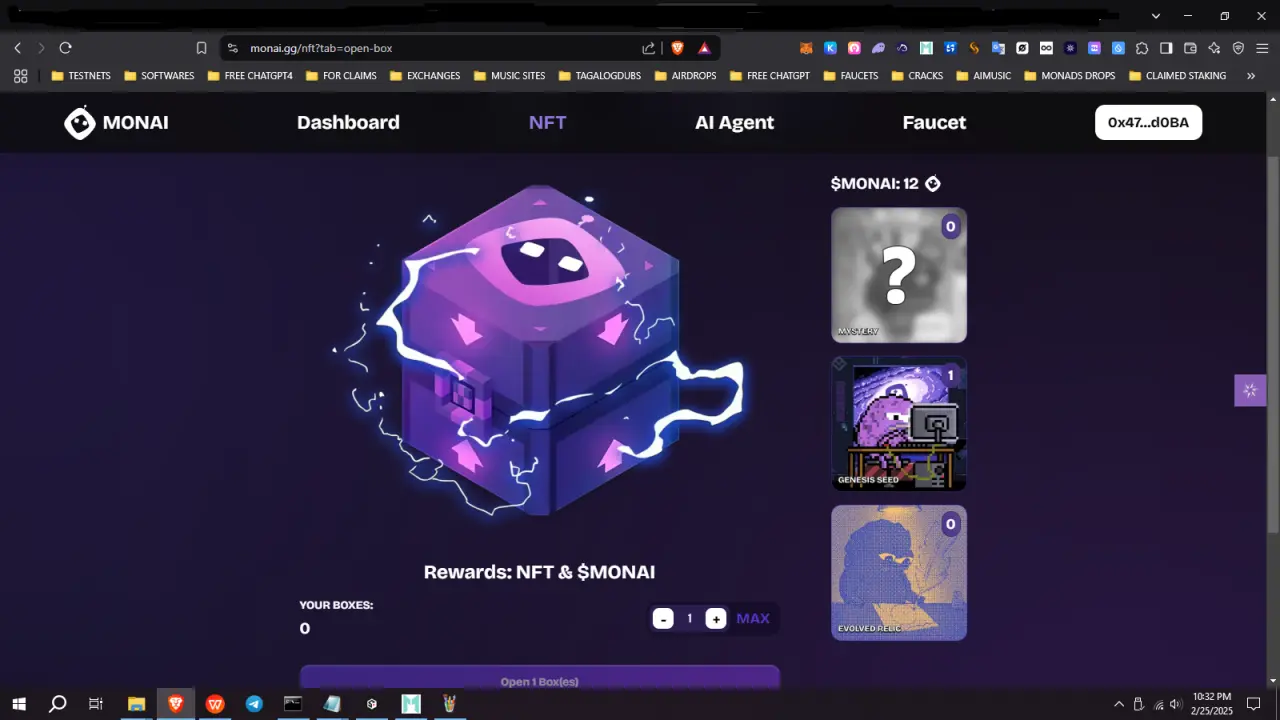Viewport: 1280px width, 720px height.
Task: Open the SOFTWARES bookmark folder
Action: point(158,76)
